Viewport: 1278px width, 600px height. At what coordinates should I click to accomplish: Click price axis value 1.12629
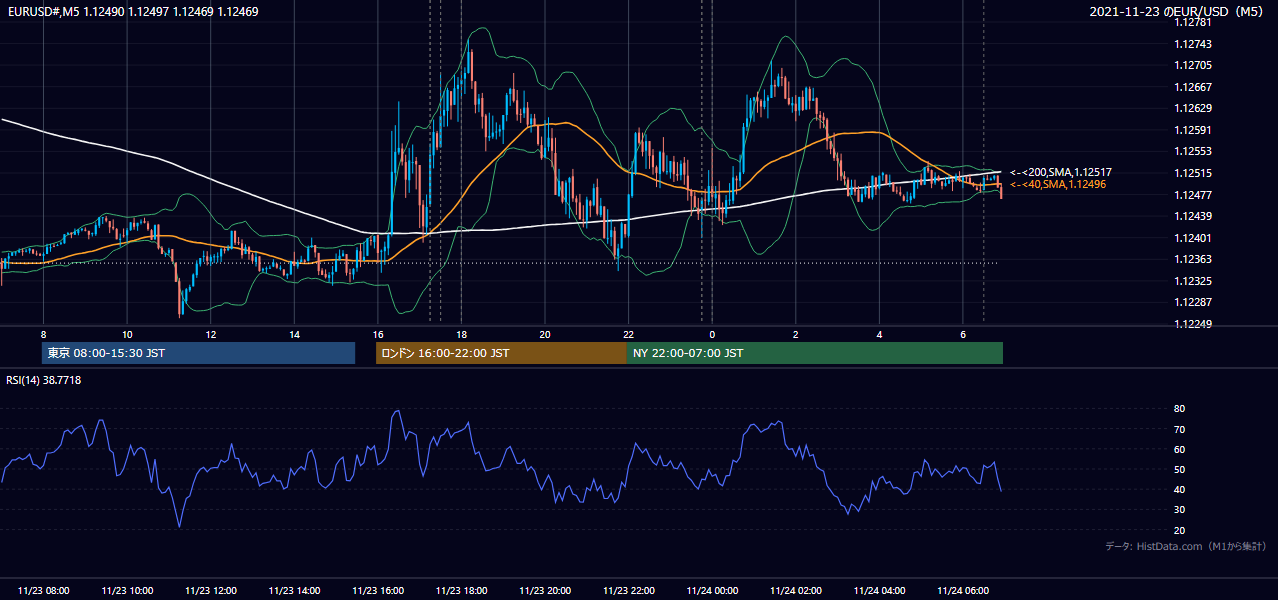[1192, 108]
